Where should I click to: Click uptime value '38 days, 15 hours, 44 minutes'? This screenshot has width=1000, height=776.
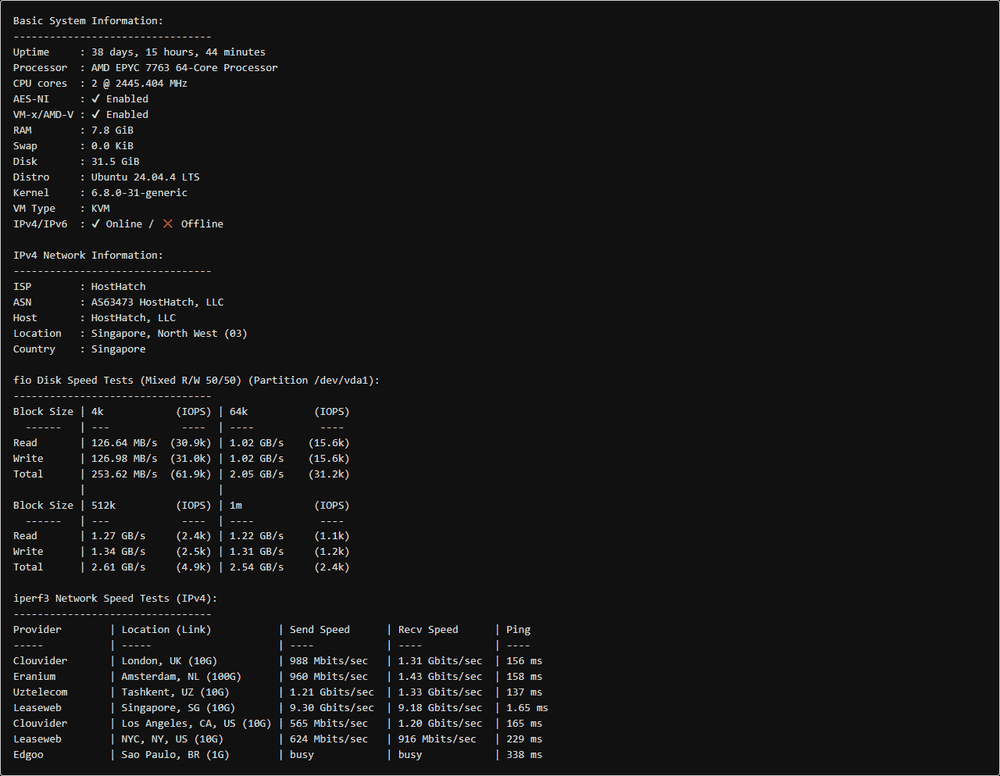[178, 52]
